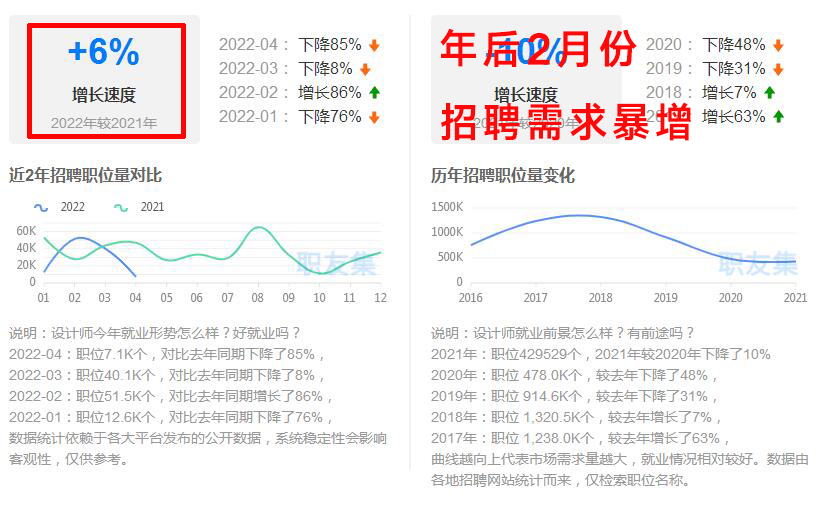
Task: Click the blue 2022 legend line marker
Action: 41,207
